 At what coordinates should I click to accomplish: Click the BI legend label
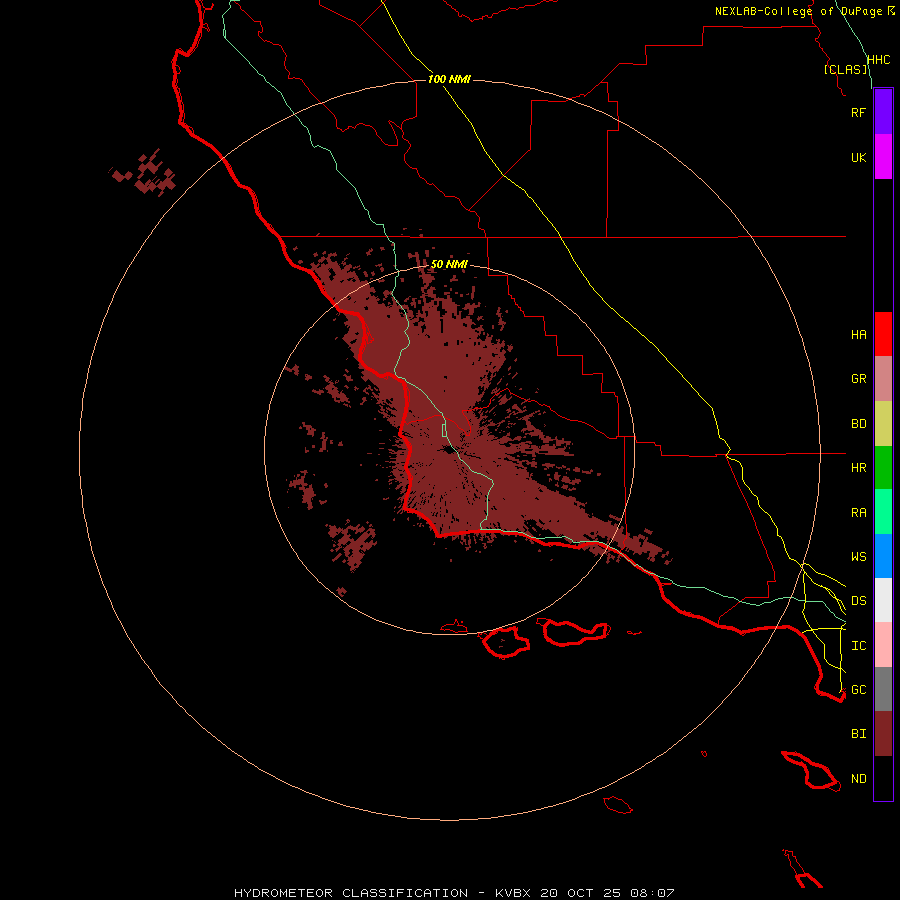858,734
